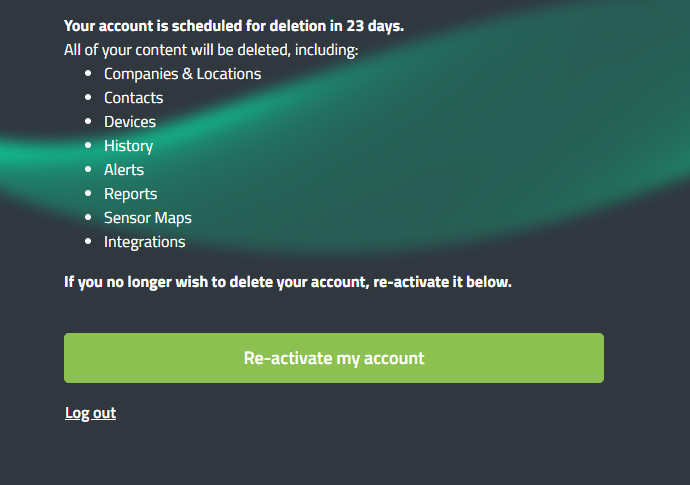
Task: Hit the bullet point beside Devices
Action: coord(88,122)
